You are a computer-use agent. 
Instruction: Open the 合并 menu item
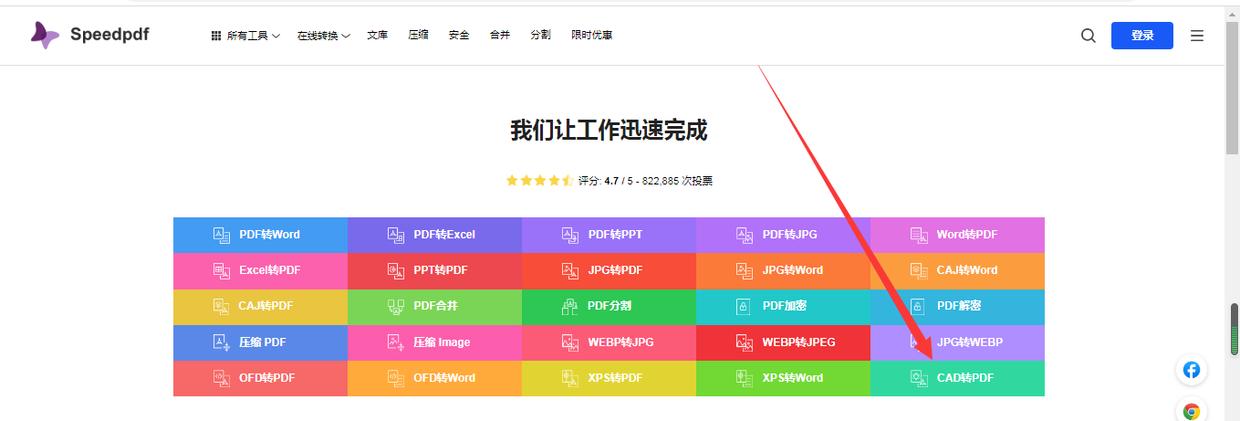click(x=500, y=35)
